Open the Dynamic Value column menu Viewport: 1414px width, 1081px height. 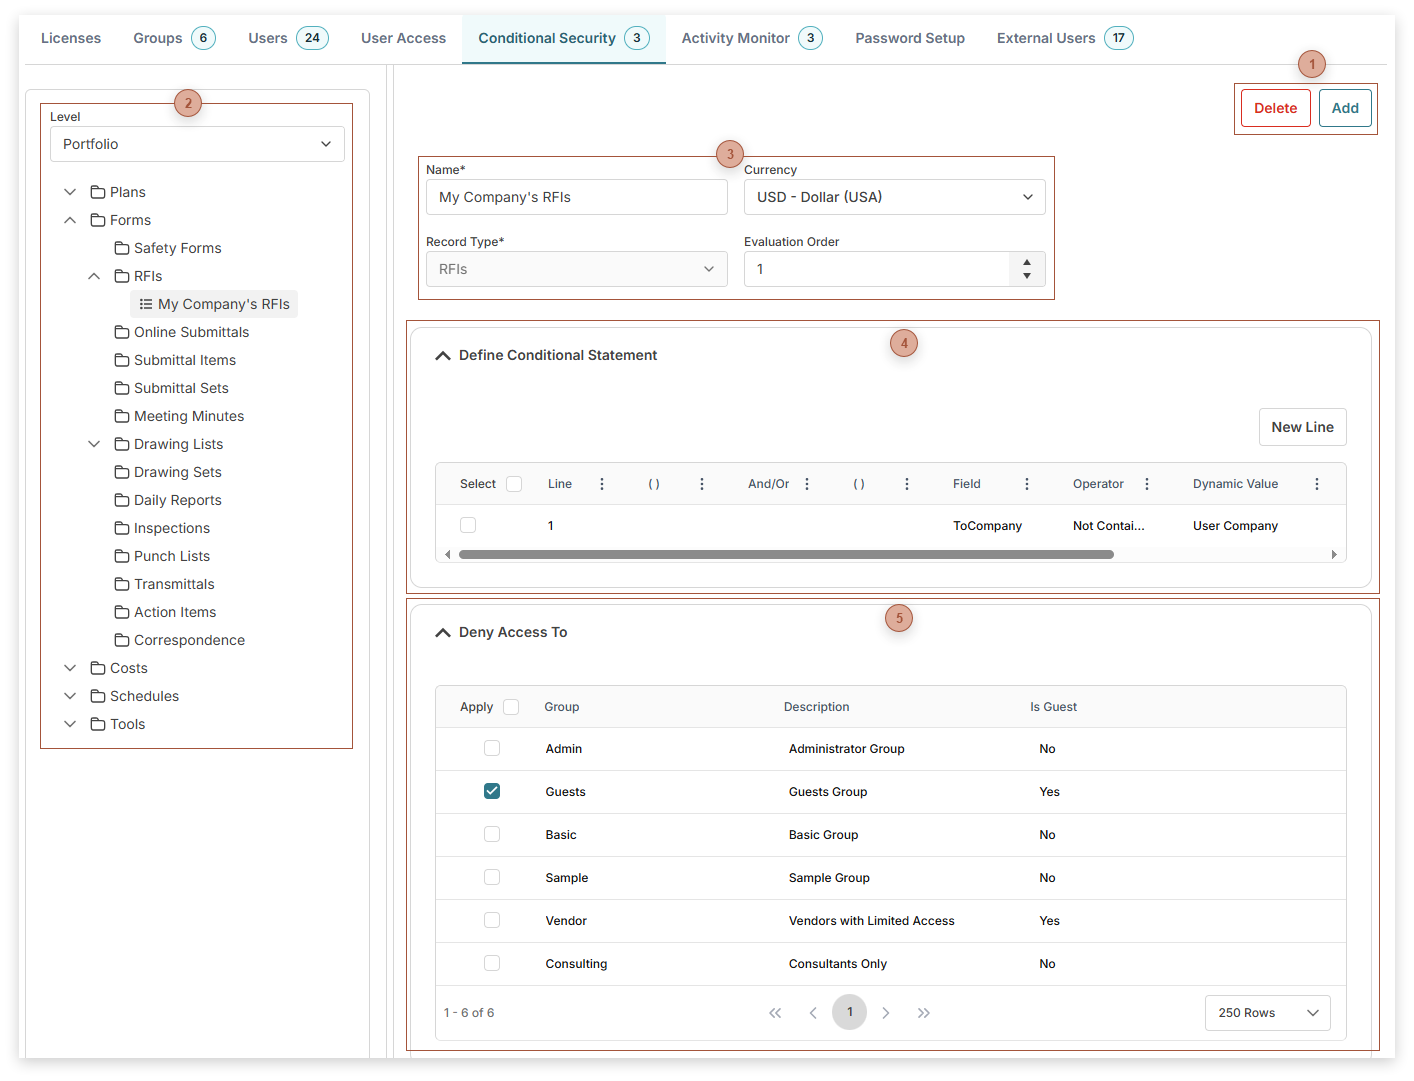pos(1317,483)
